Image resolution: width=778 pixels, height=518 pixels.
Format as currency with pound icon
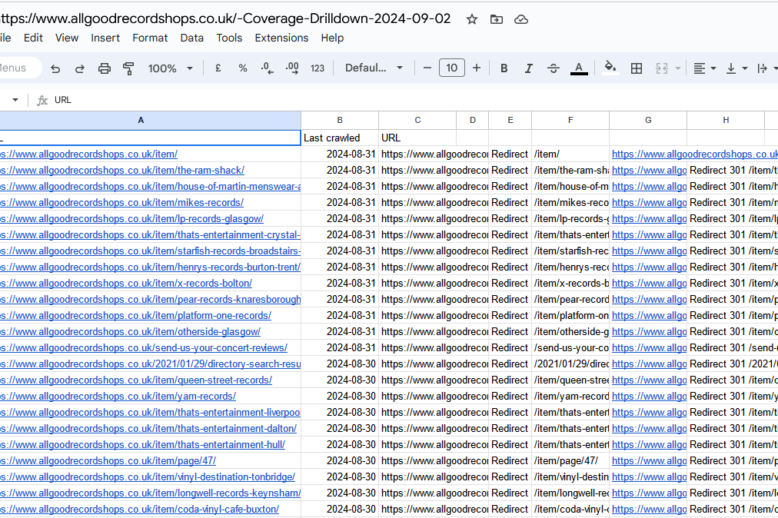click(218, 68)
